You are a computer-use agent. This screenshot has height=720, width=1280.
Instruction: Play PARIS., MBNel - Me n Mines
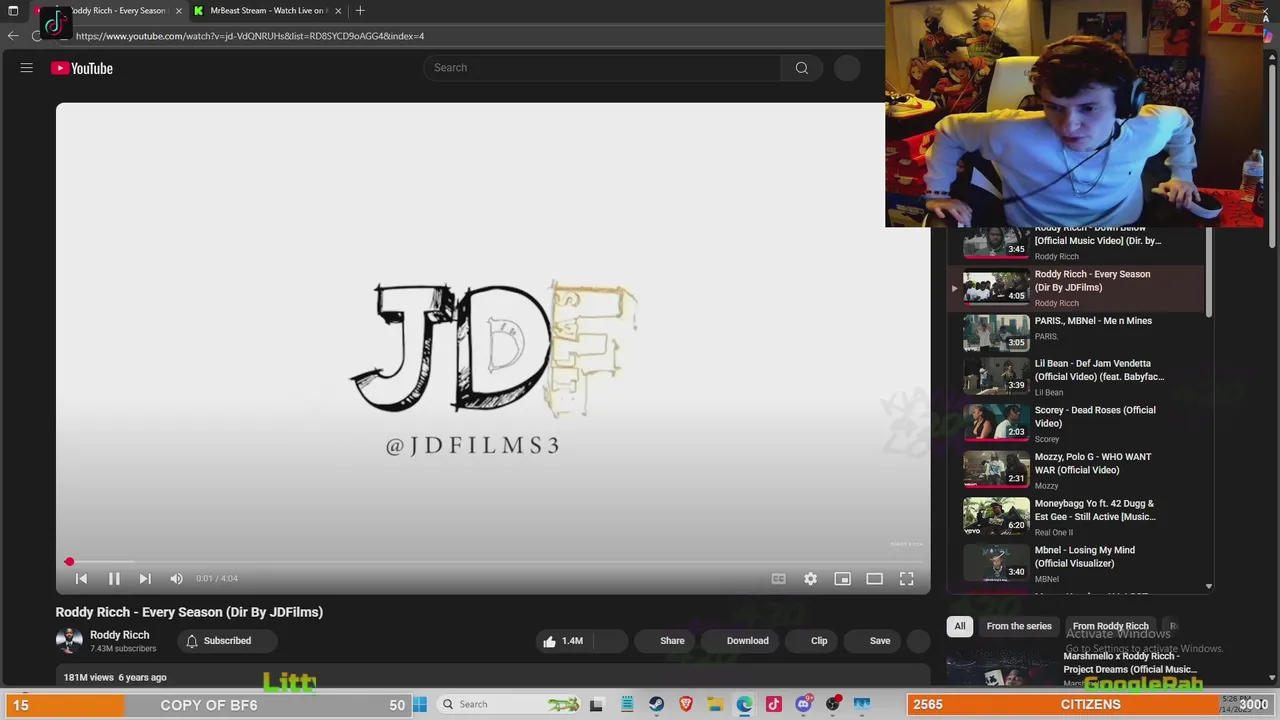point(1078,334)
